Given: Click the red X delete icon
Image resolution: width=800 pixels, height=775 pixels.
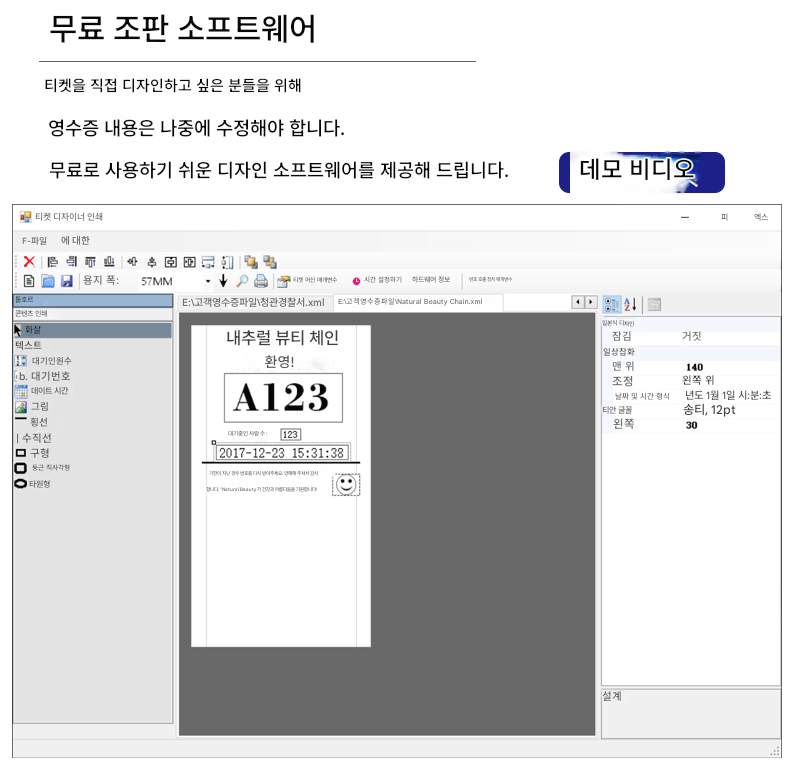Looking at the screenshot, I should tap(29, 261).
